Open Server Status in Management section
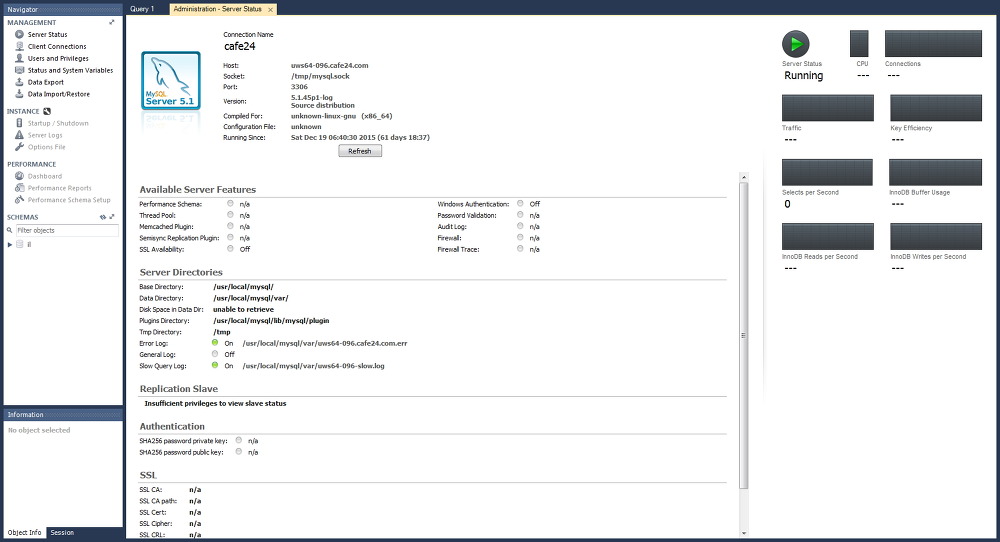The image size is (1000, 542). click(x=47, y=34)
